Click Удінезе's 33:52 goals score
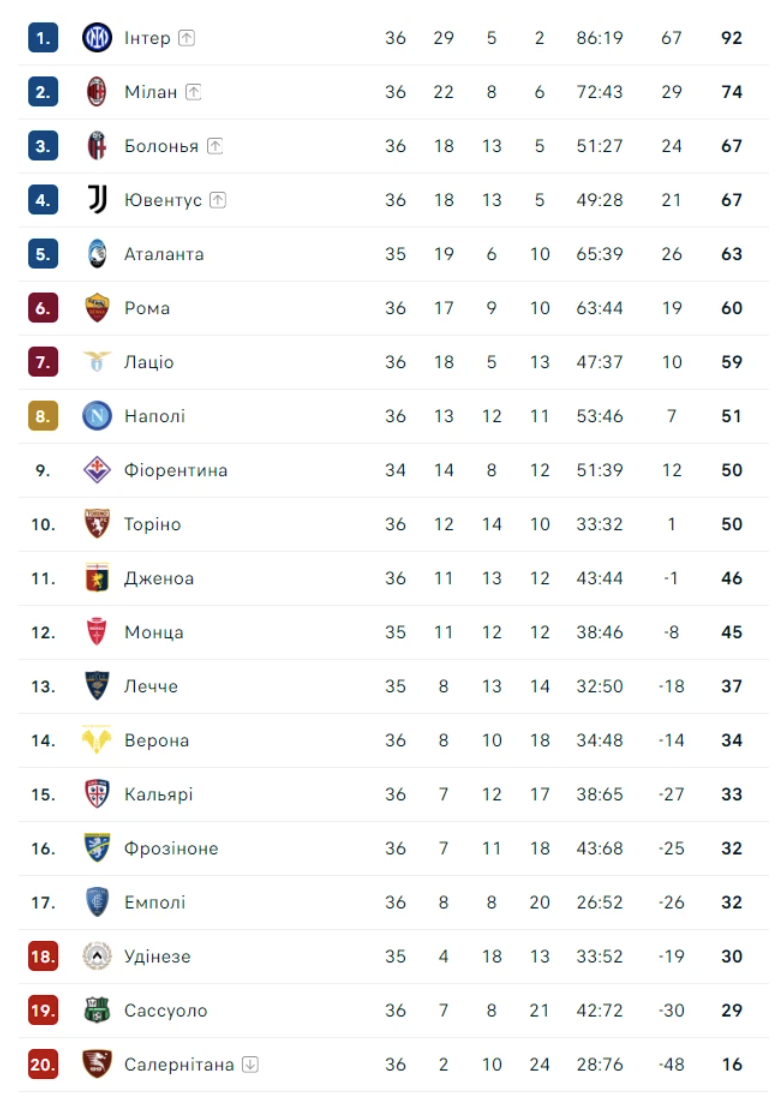 [600, 956]
